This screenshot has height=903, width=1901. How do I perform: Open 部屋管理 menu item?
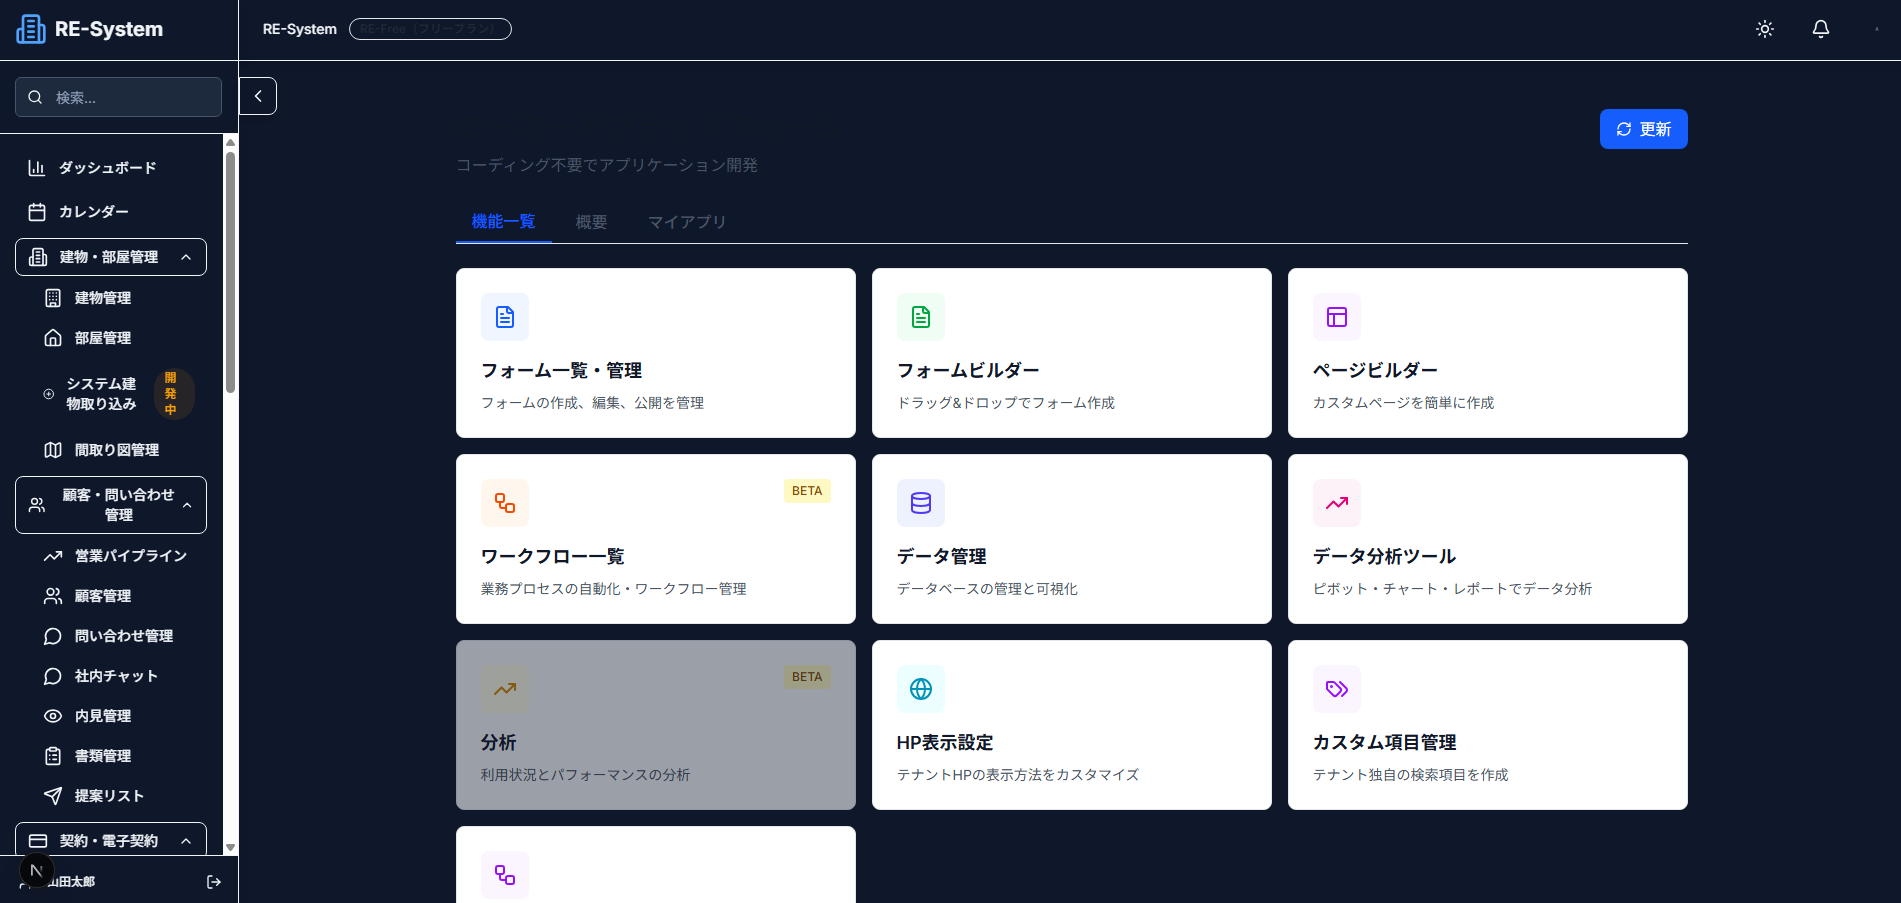point(118,338)
